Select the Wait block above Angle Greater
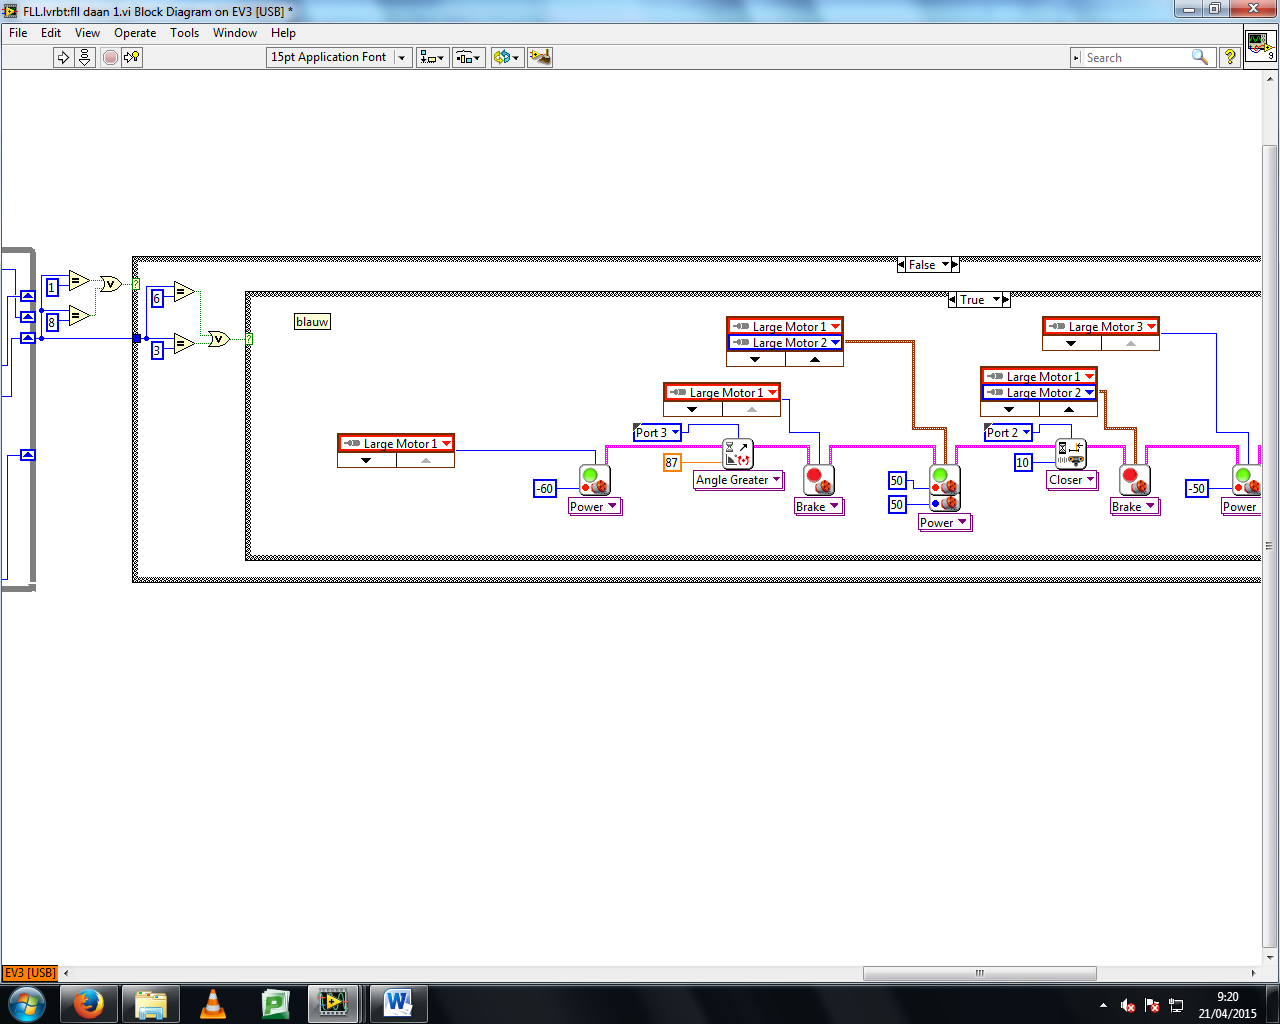This screenshot has width=1280, height=1024. [x=738, y=454]
